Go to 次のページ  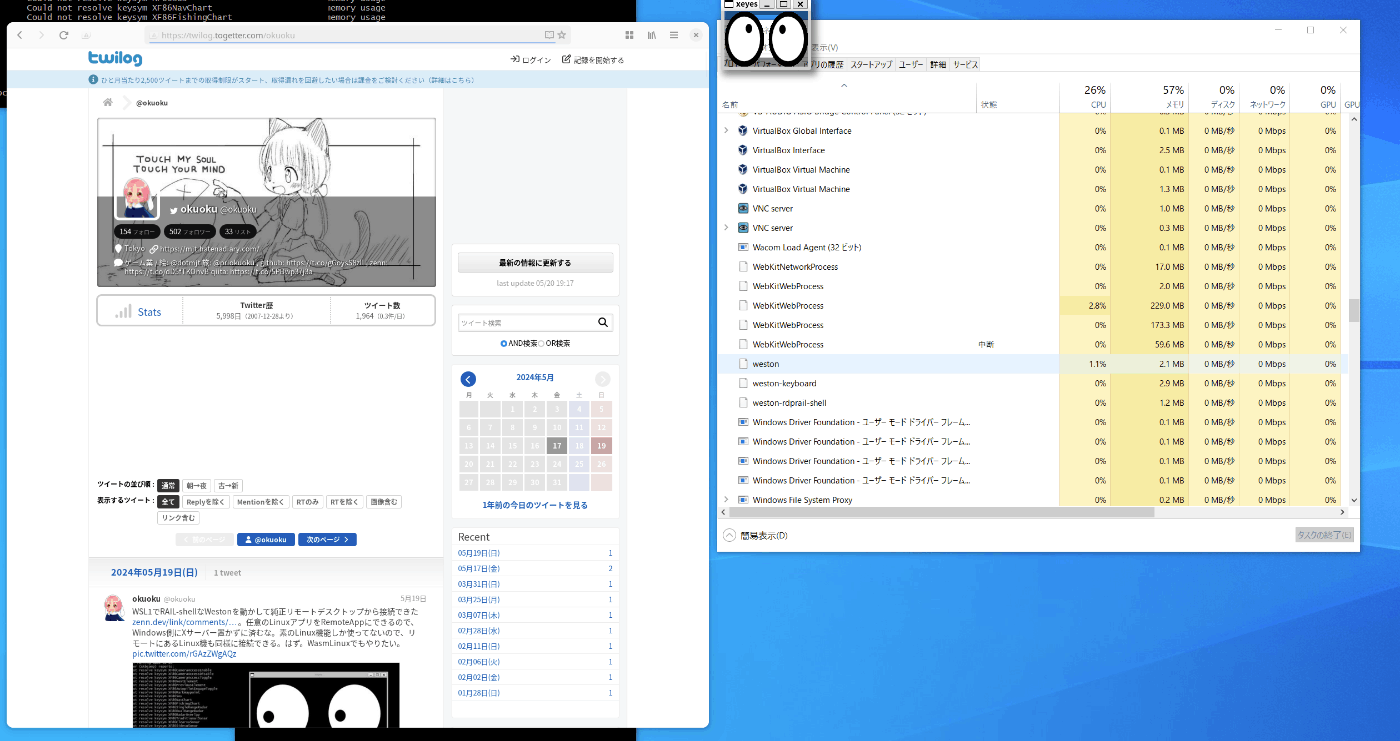[327, 540]
